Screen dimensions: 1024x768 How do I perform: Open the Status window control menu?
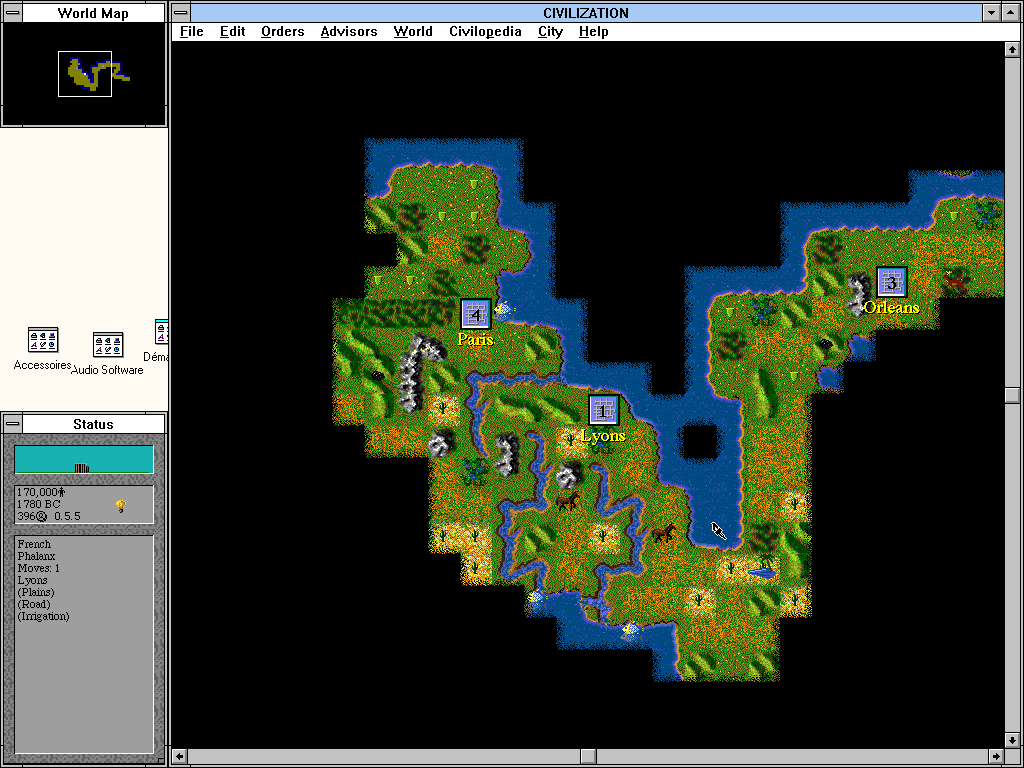[12, 424]
